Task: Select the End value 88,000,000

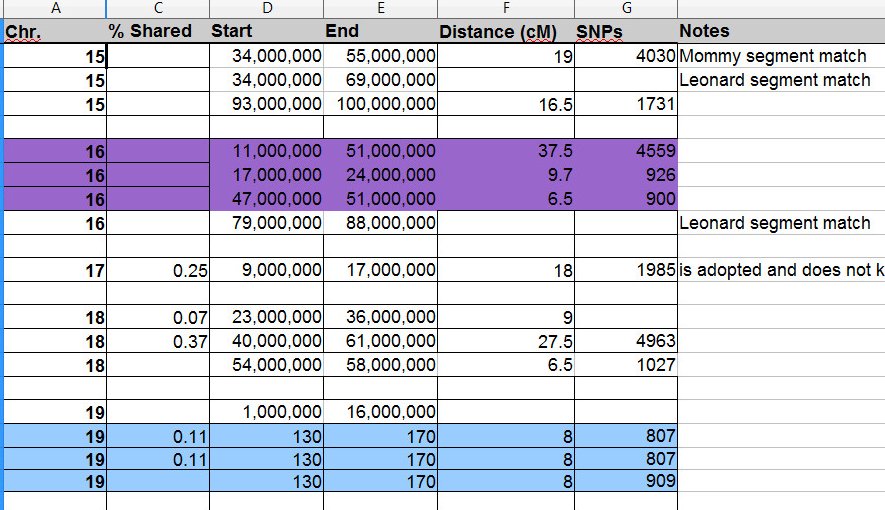Action: tap(380, 223)
